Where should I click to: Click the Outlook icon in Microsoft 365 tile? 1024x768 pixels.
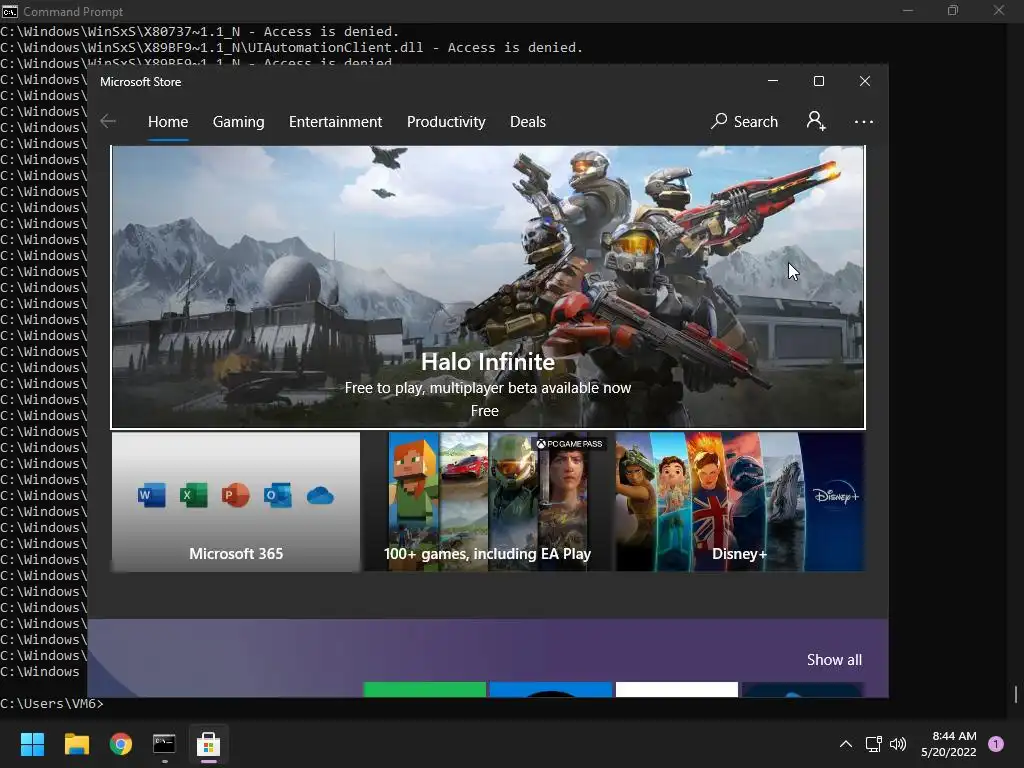[278, 496]
